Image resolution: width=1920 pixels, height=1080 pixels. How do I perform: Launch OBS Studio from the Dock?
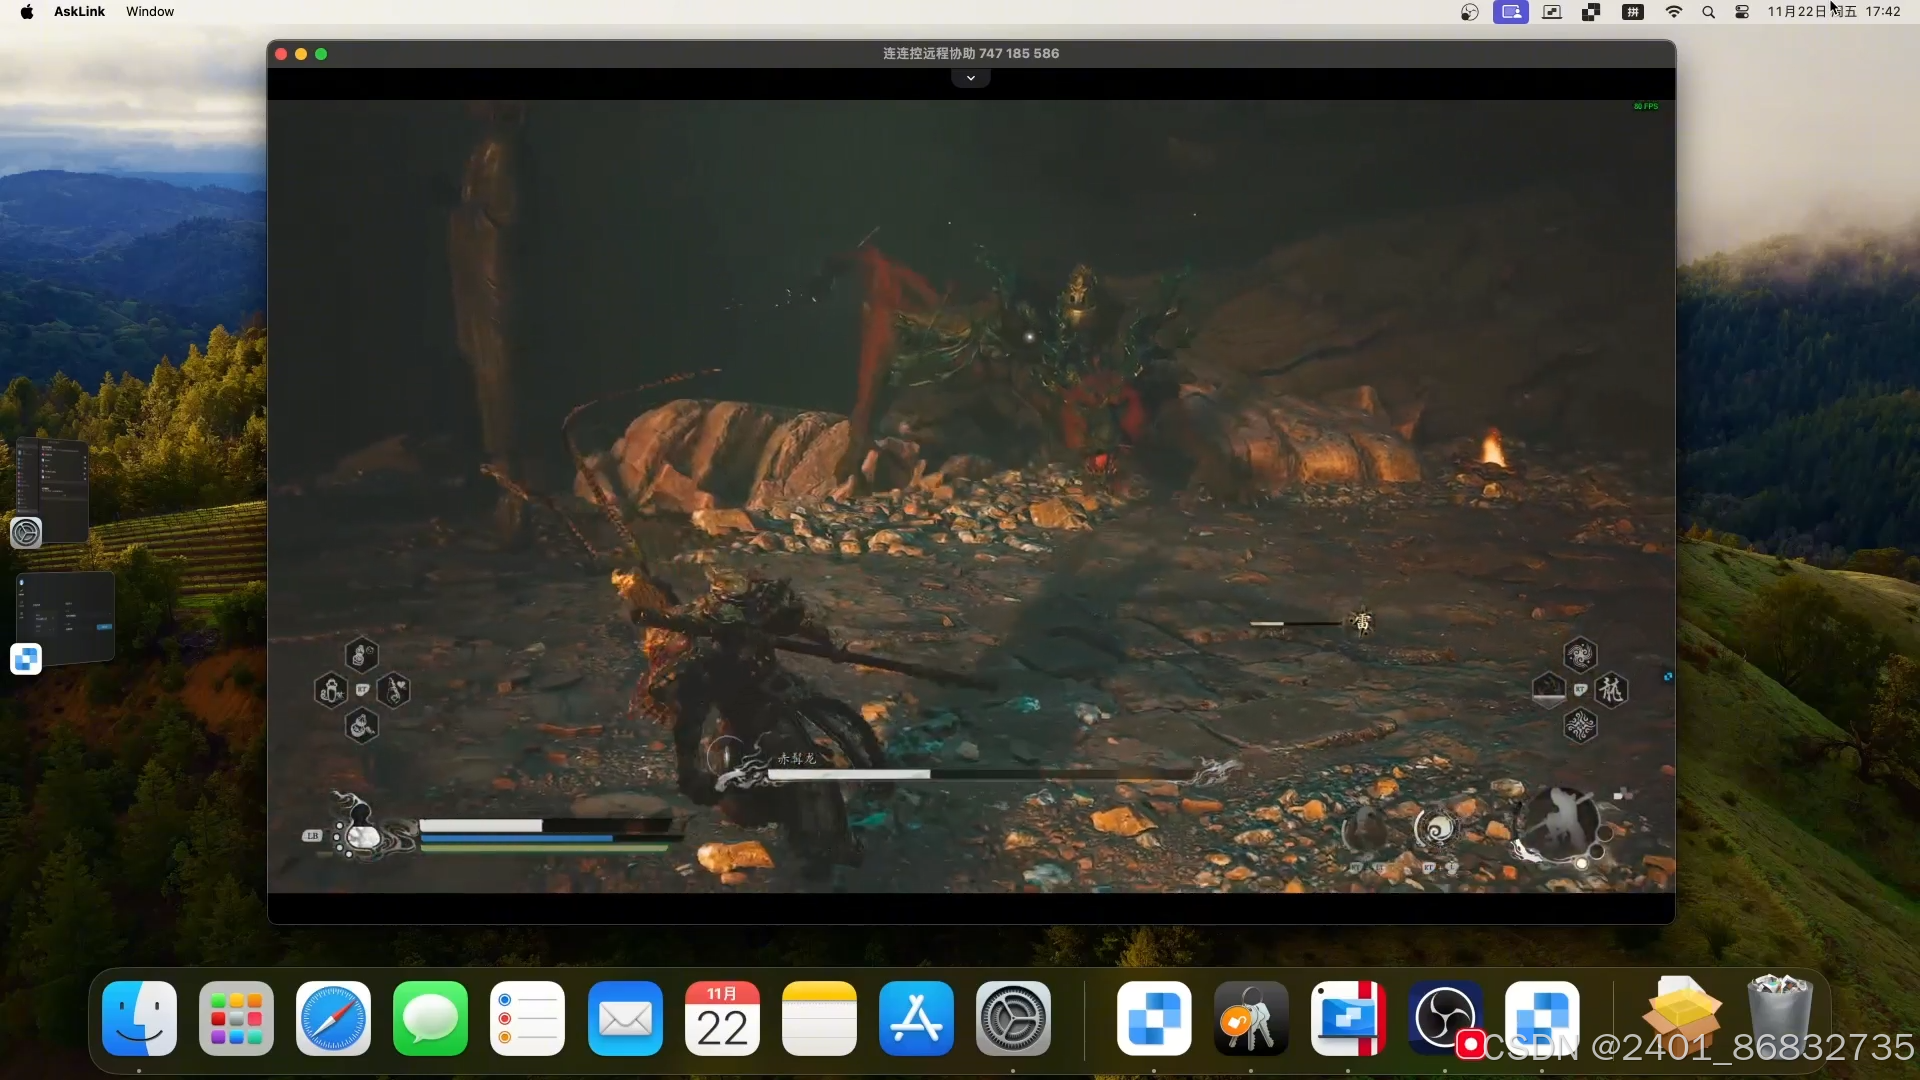click(x=1444, y=1019)
